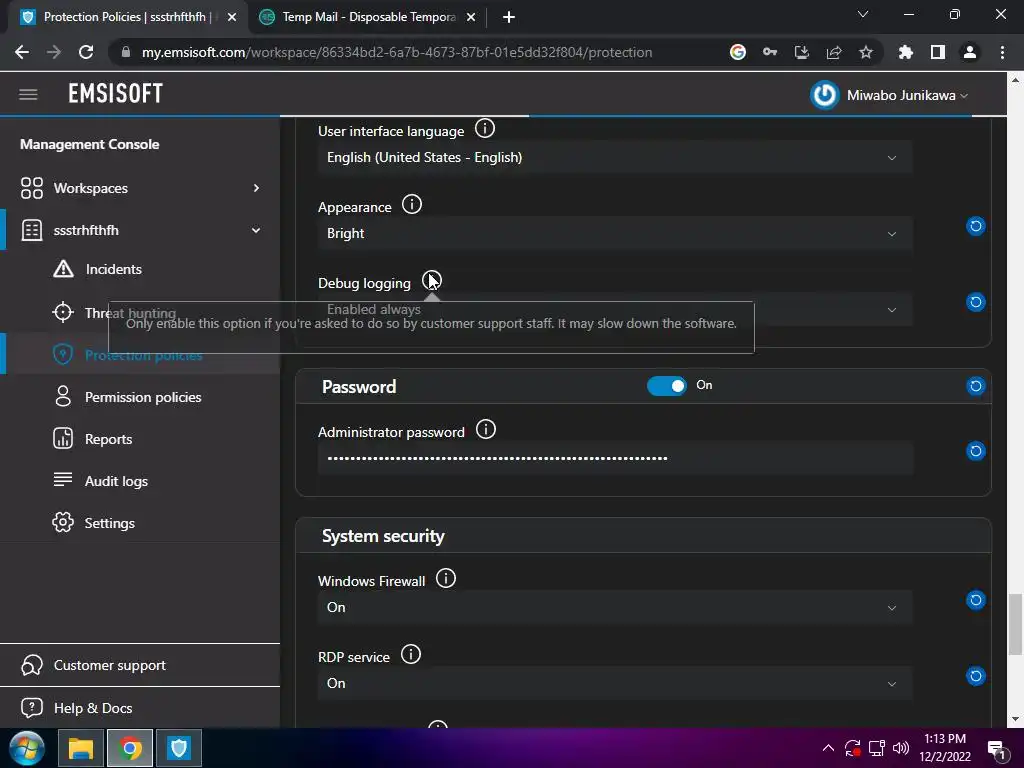The image size is (1024, 768).
Task: Click the Settings gear icon
Action: 63,522
